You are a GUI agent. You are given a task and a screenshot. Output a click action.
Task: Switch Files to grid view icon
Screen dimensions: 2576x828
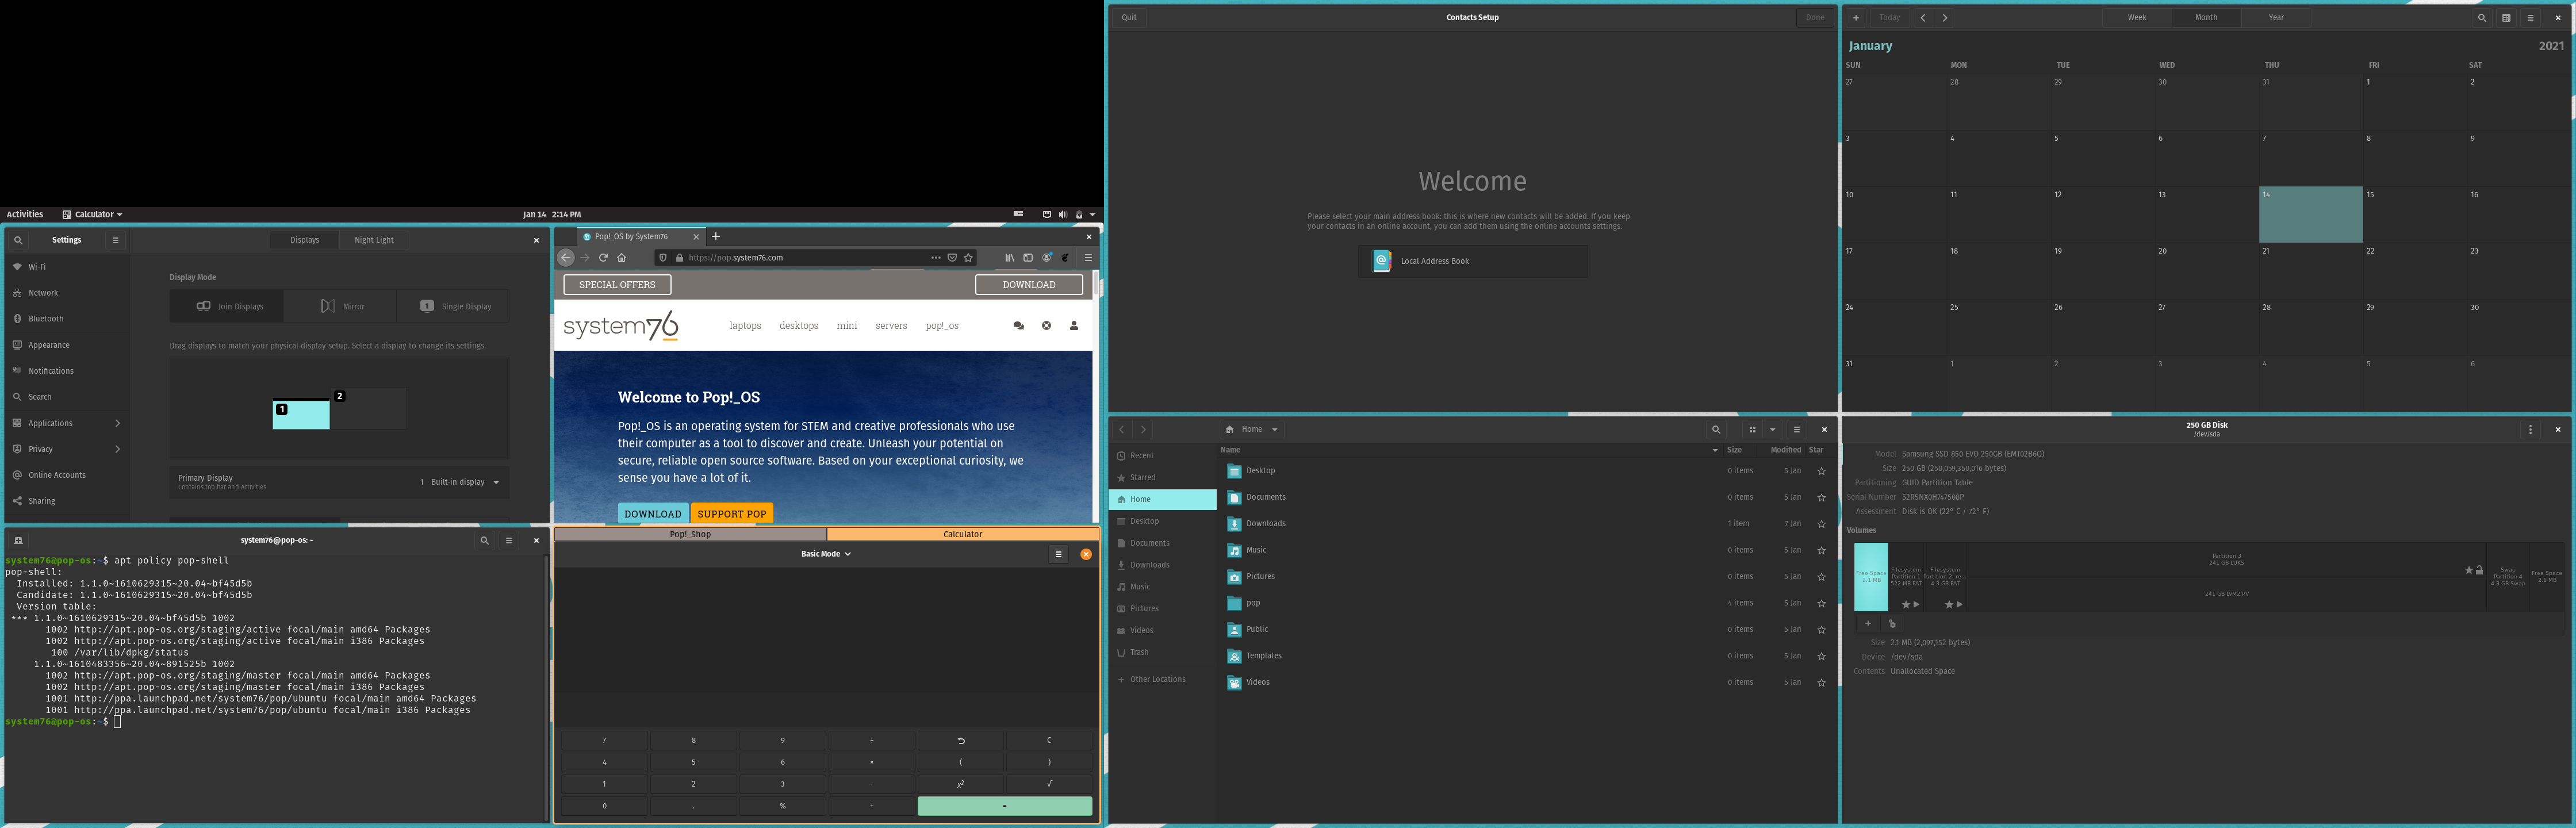click(1752, 430)
